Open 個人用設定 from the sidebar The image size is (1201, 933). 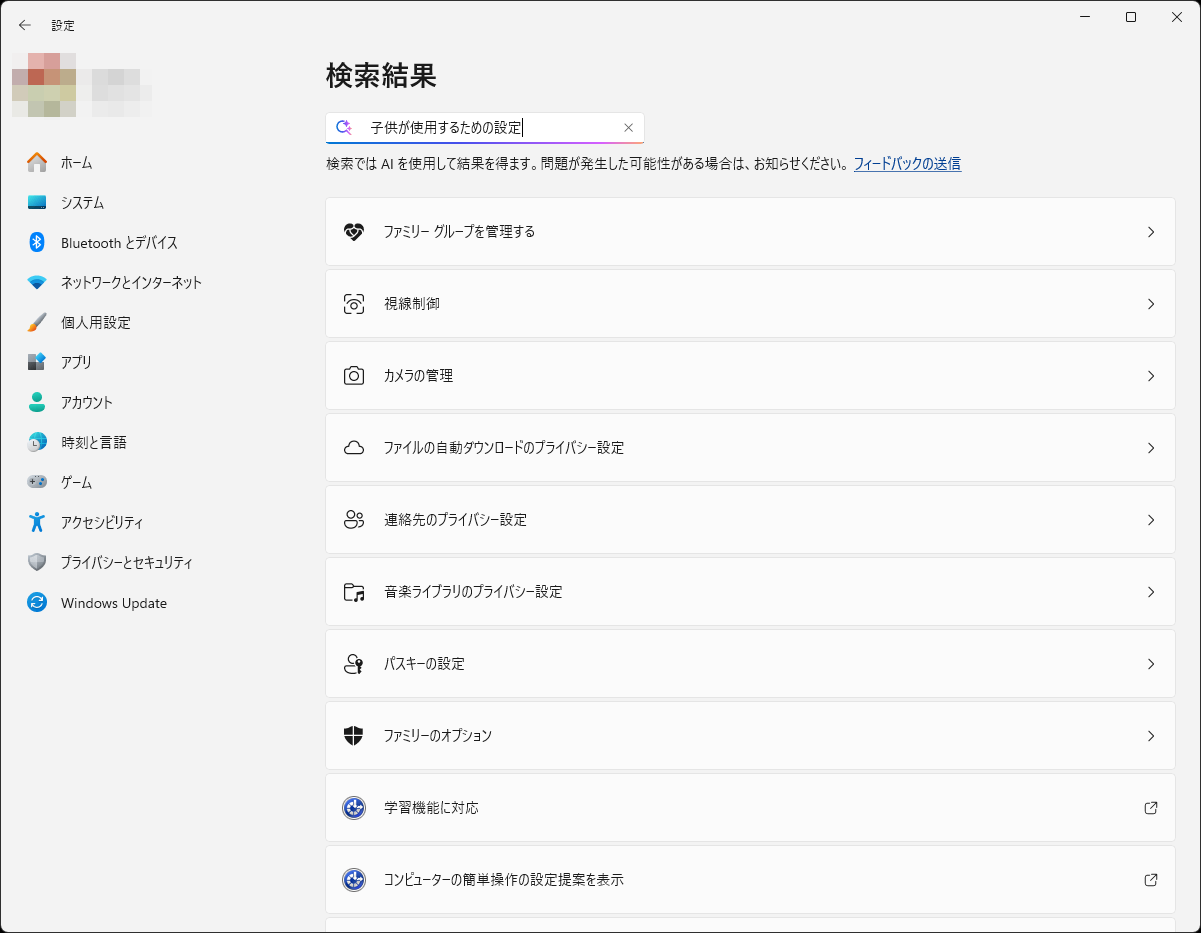(x=95, y=322)
